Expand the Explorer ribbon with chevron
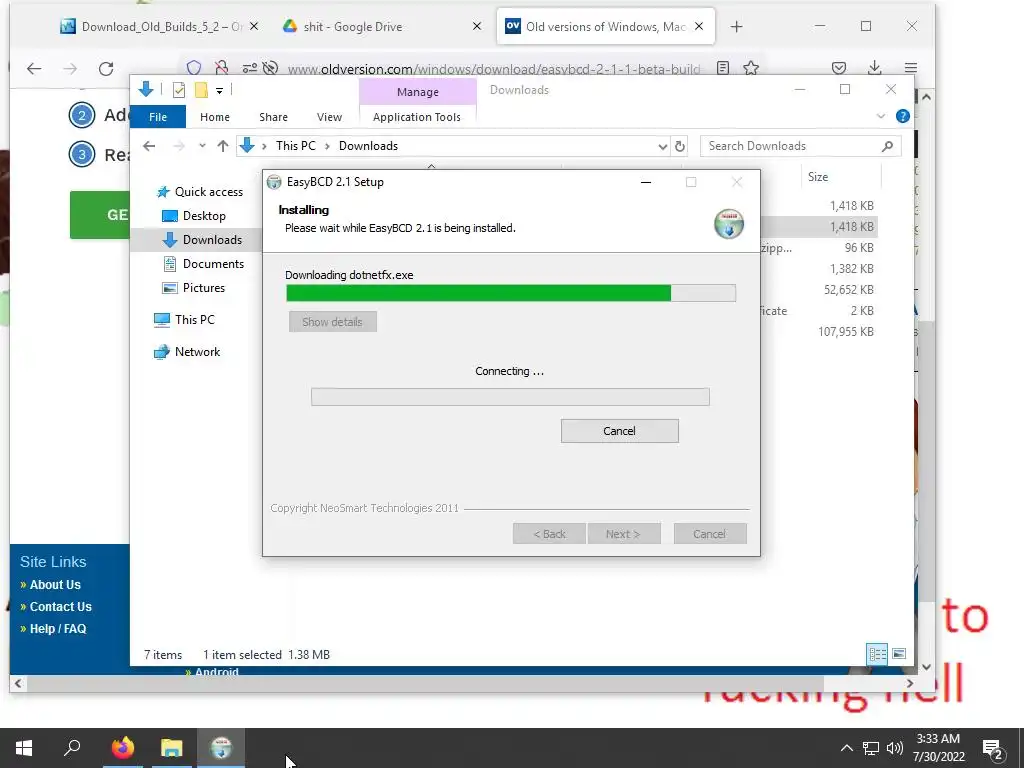Screen dimensions: 1024x768 click(x=880, y=116)
